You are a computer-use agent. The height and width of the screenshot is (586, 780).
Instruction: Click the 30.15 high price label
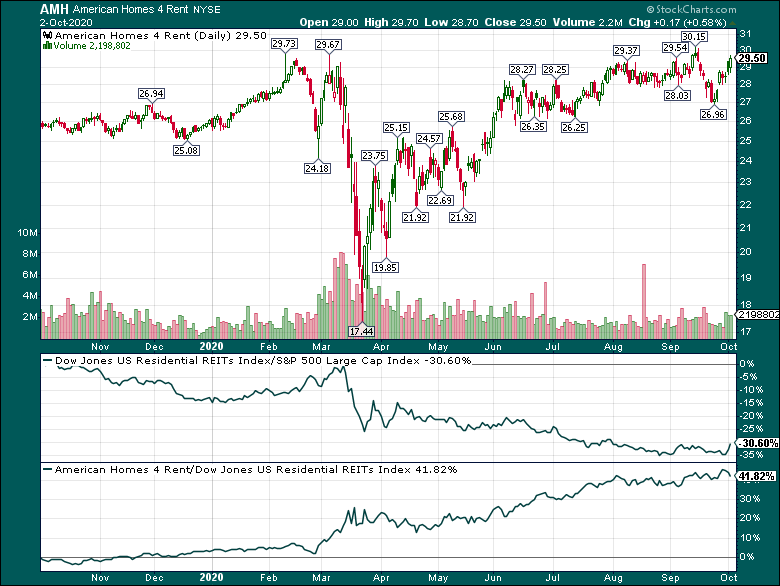click(x=694, y=36)
